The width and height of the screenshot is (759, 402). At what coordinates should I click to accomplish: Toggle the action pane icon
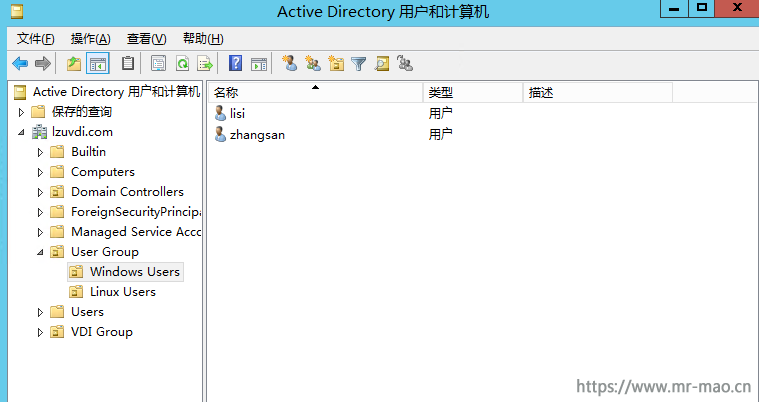point(259,63)
